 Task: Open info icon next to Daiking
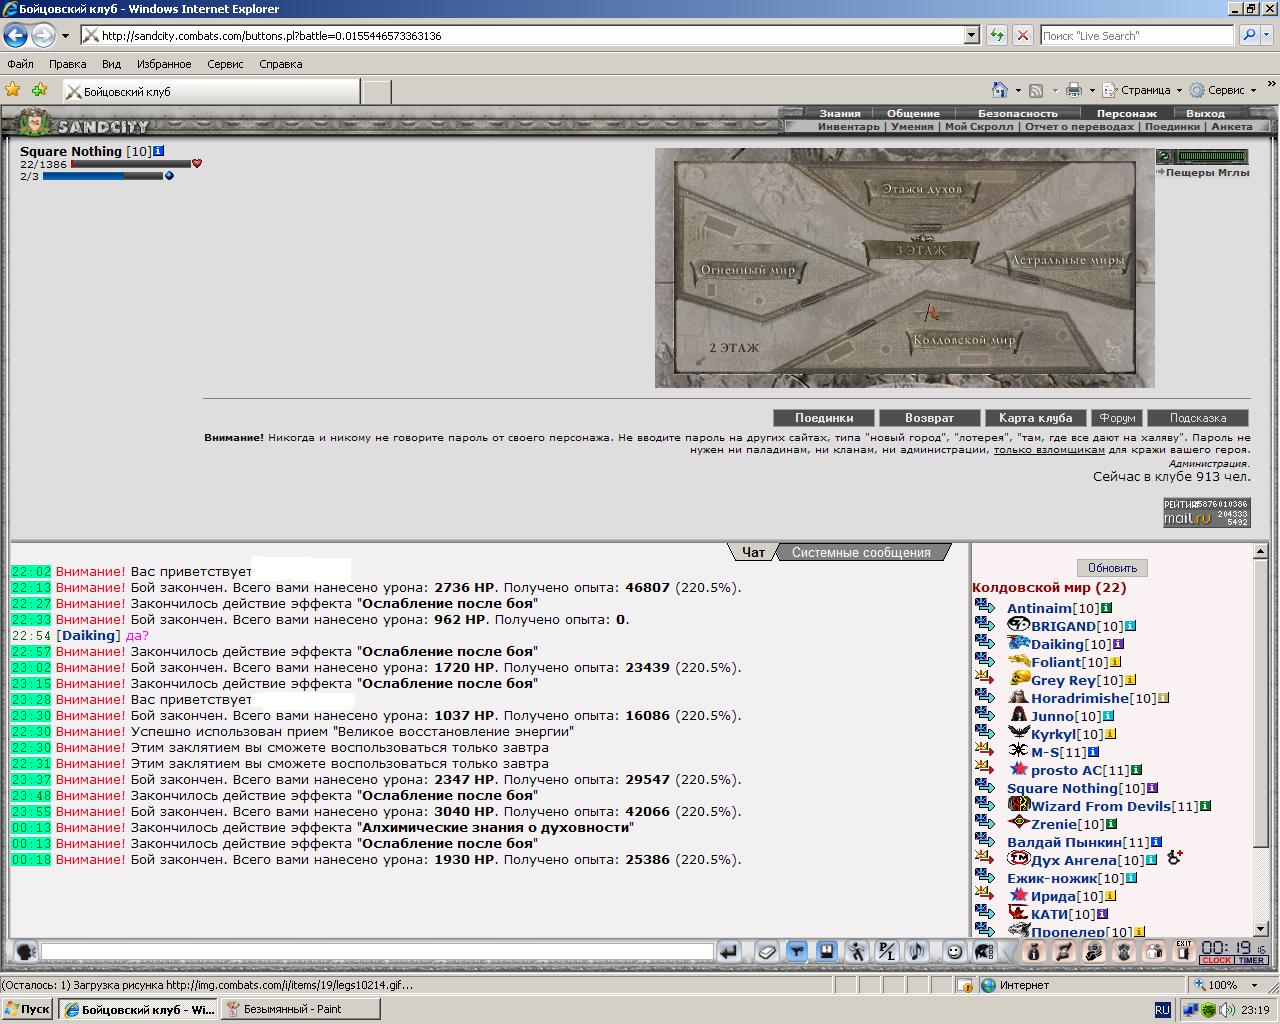1119,644
